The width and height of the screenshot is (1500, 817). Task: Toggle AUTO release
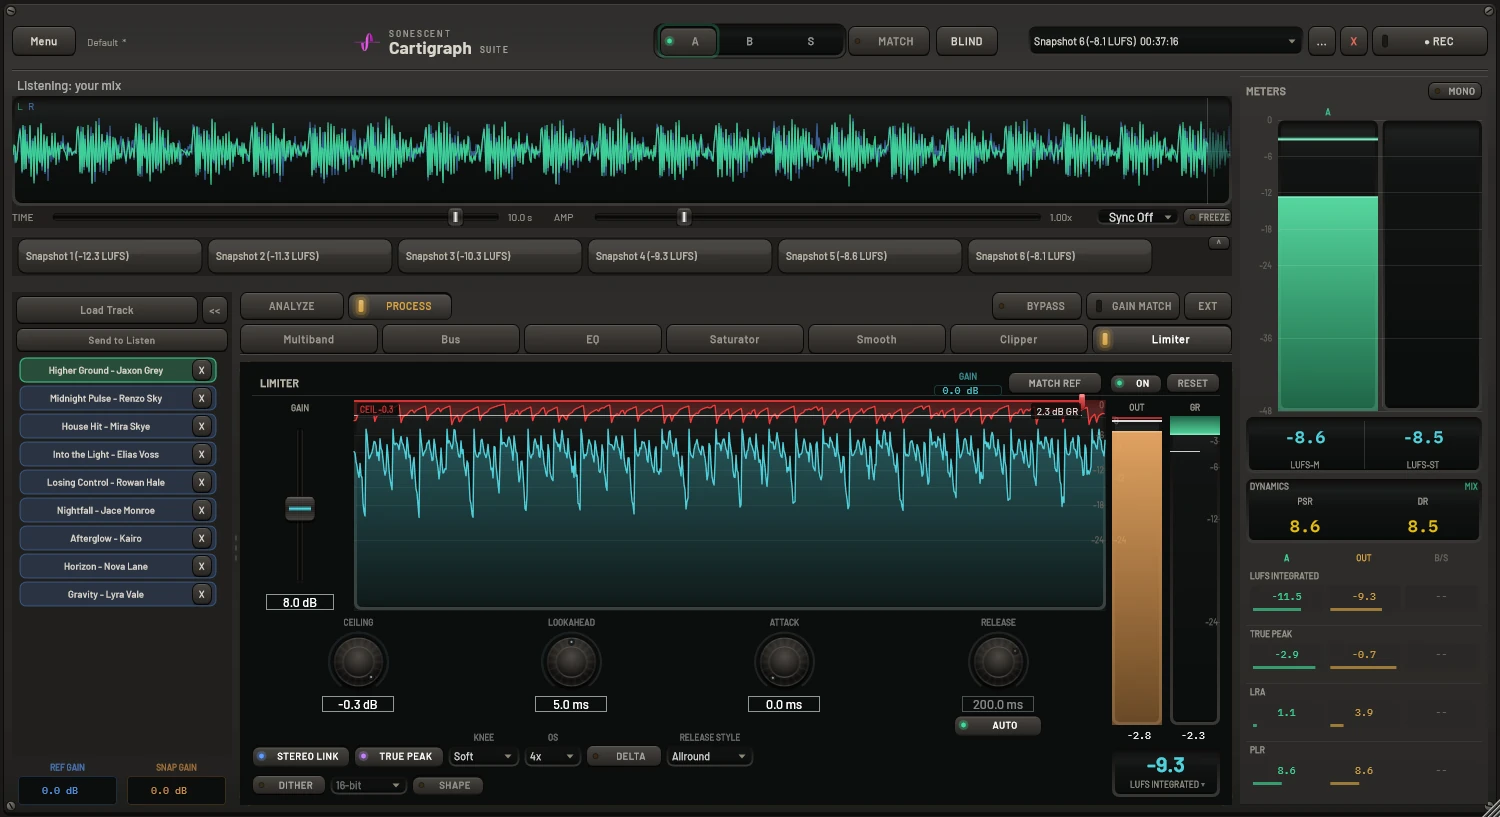click(x=997, y=725)
